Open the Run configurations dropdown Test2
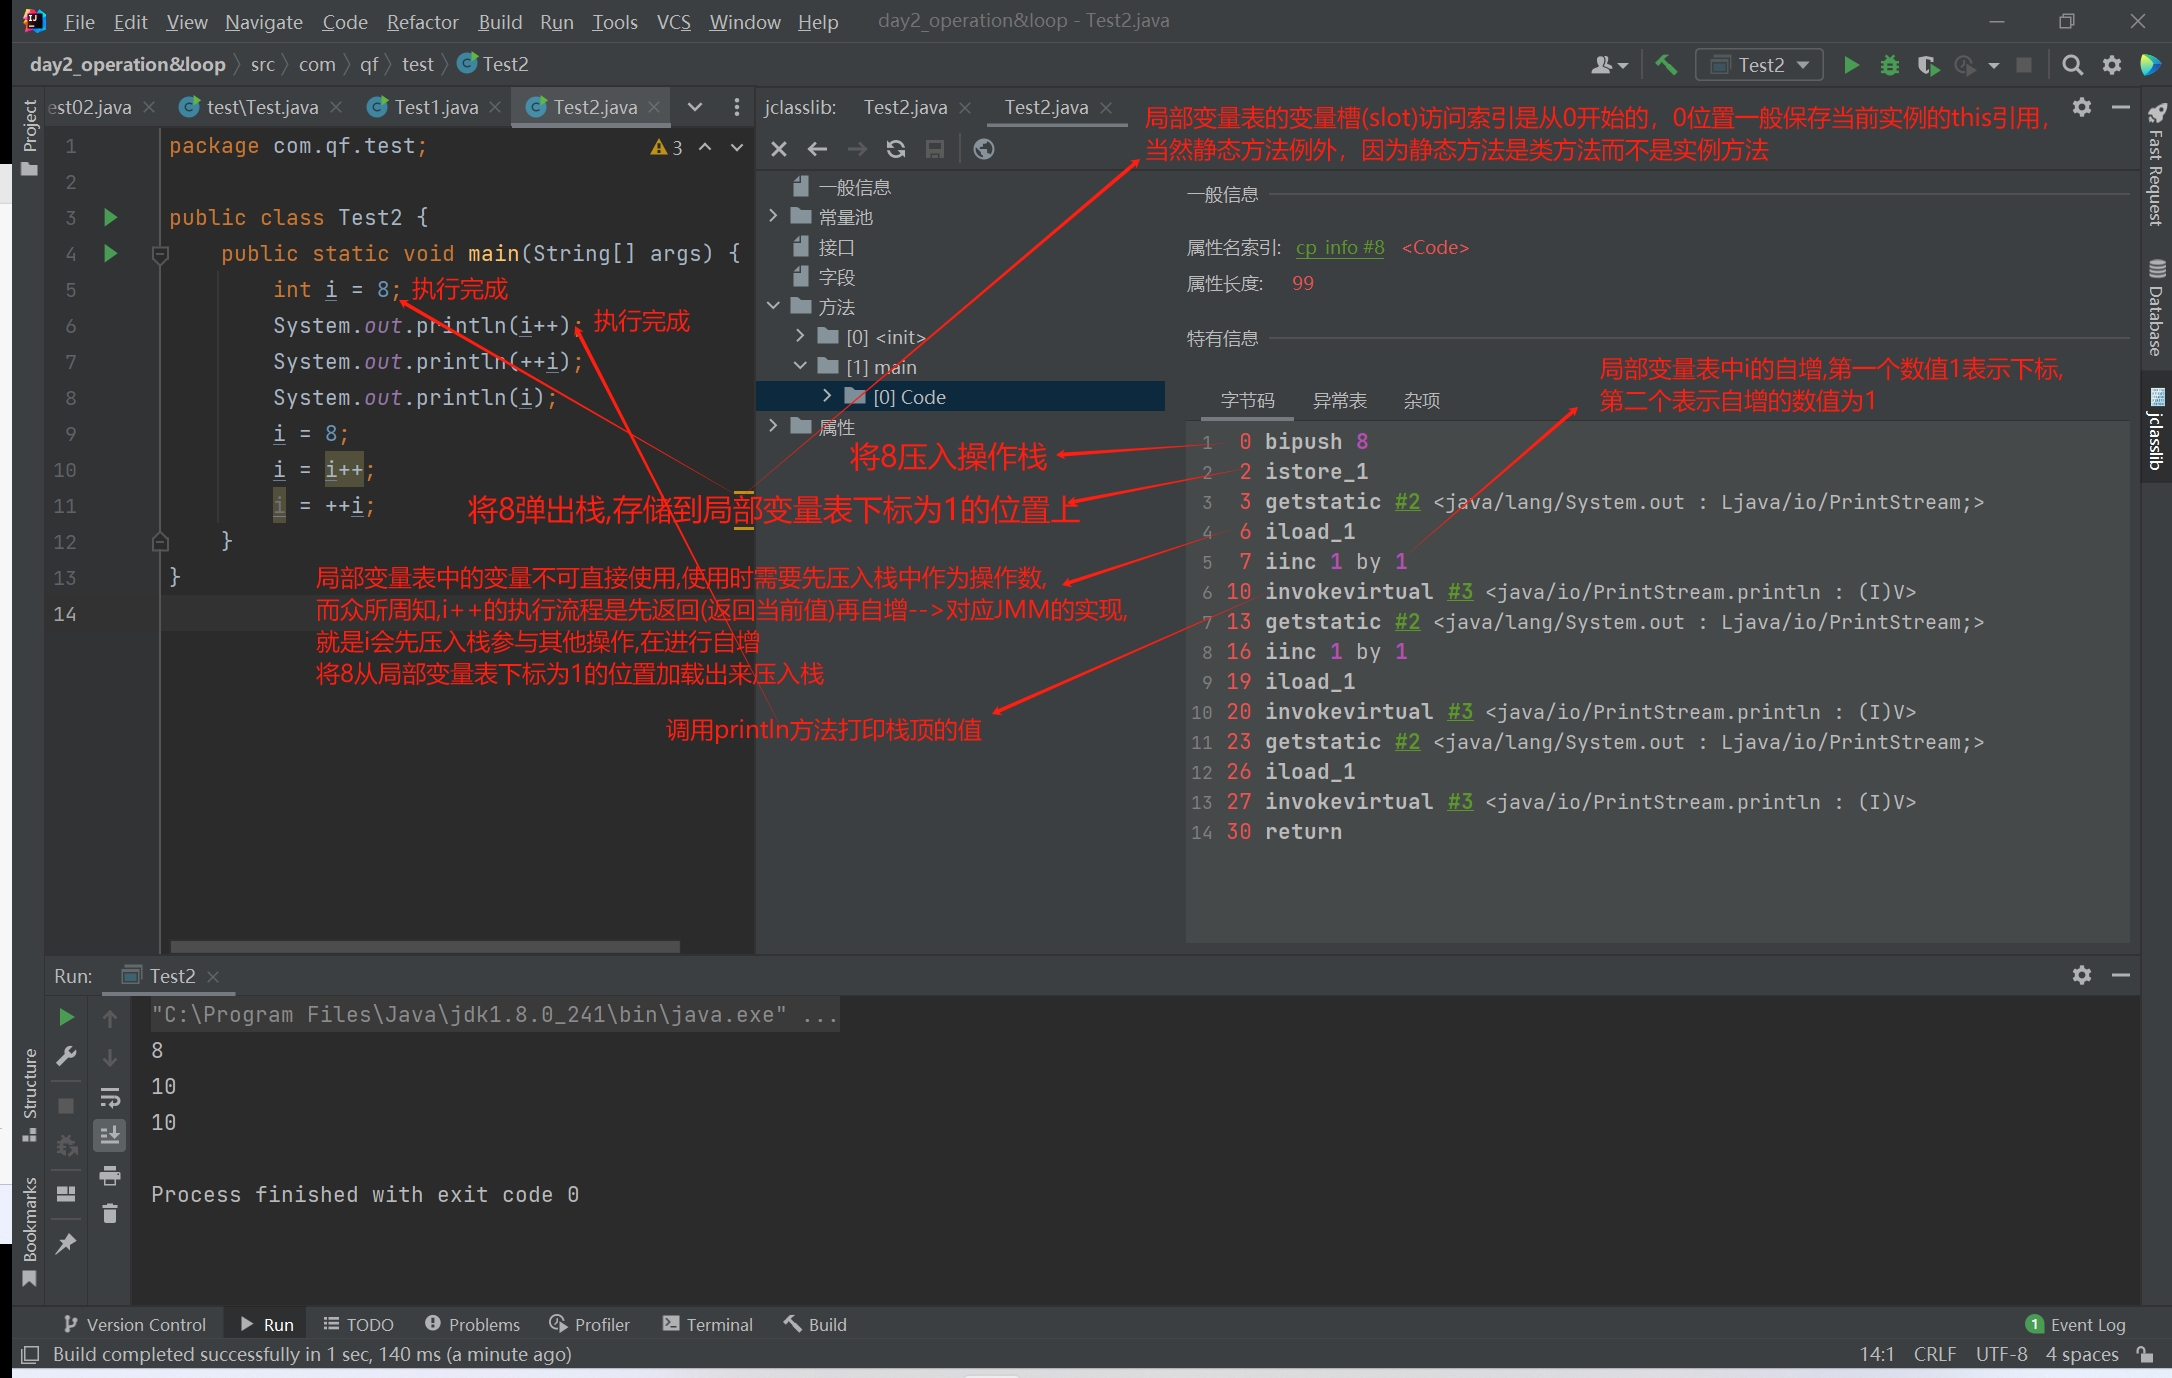 click(x=1759, y=65)
